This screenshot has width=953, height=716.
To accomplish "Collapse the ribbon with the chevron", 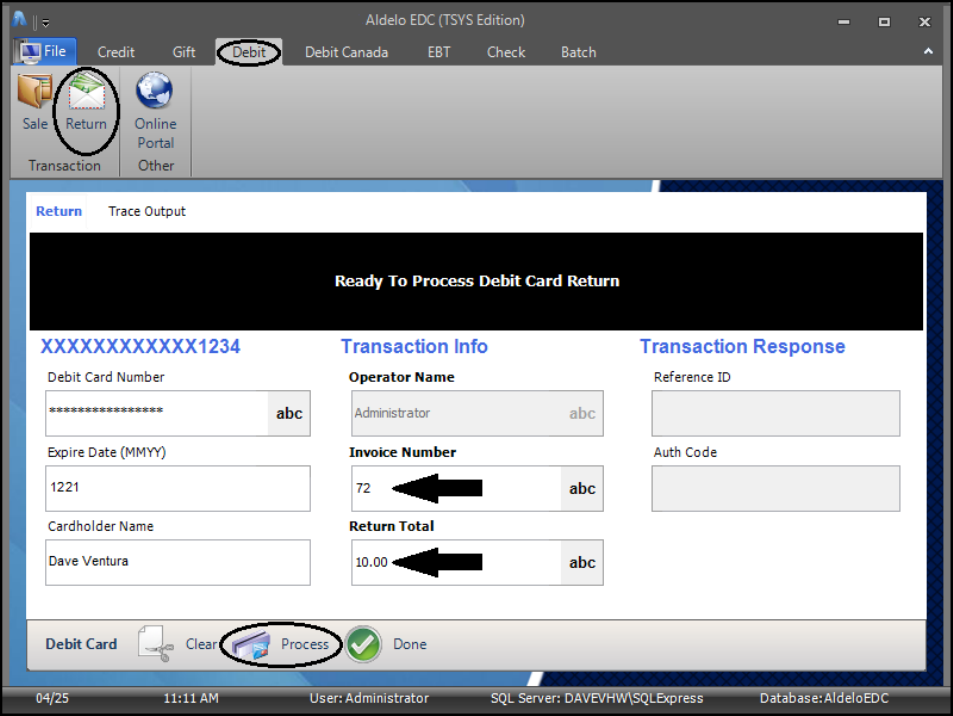I will point(928,52).
